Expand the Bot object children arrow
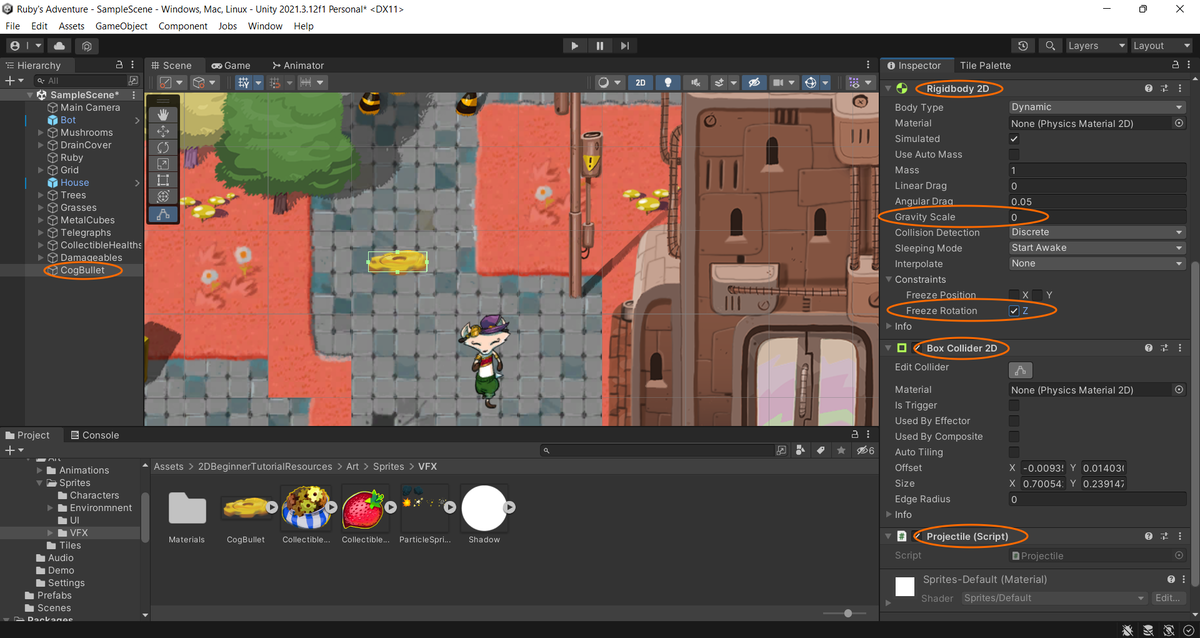 [137, 120]
